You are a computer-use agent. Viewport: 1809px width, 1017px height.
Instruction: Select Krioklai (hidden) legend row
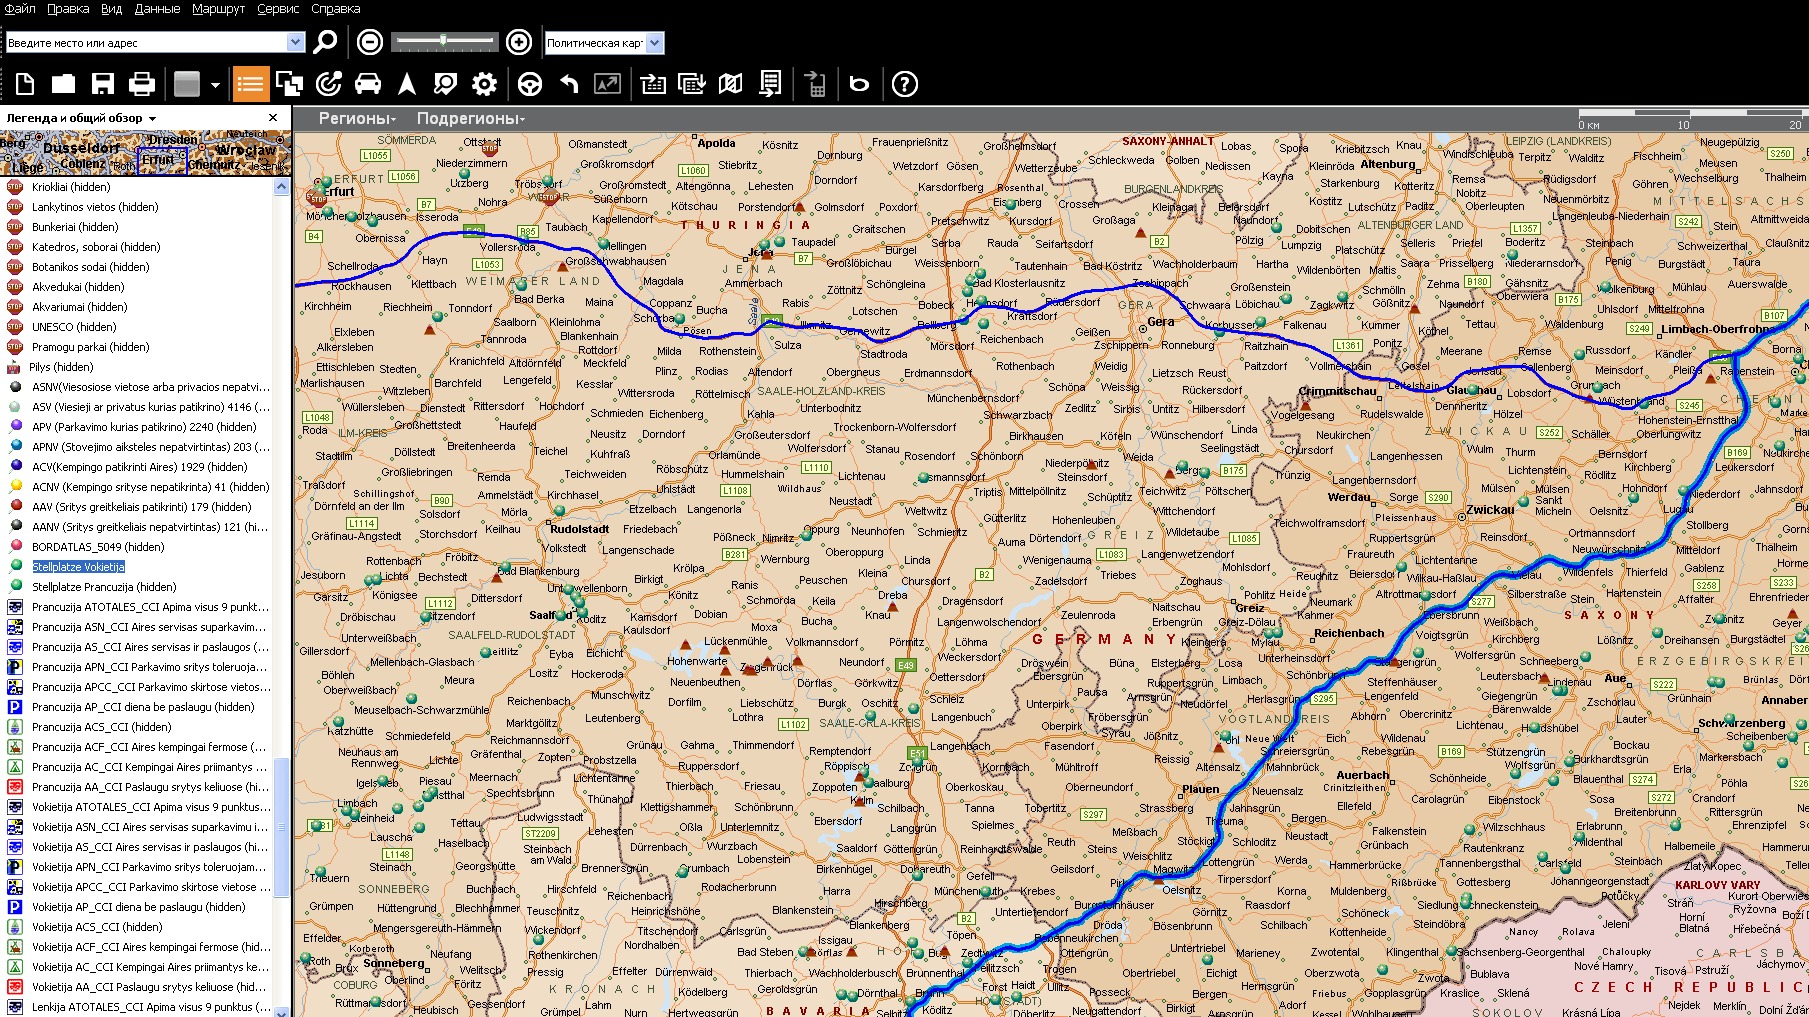point(71,187)
